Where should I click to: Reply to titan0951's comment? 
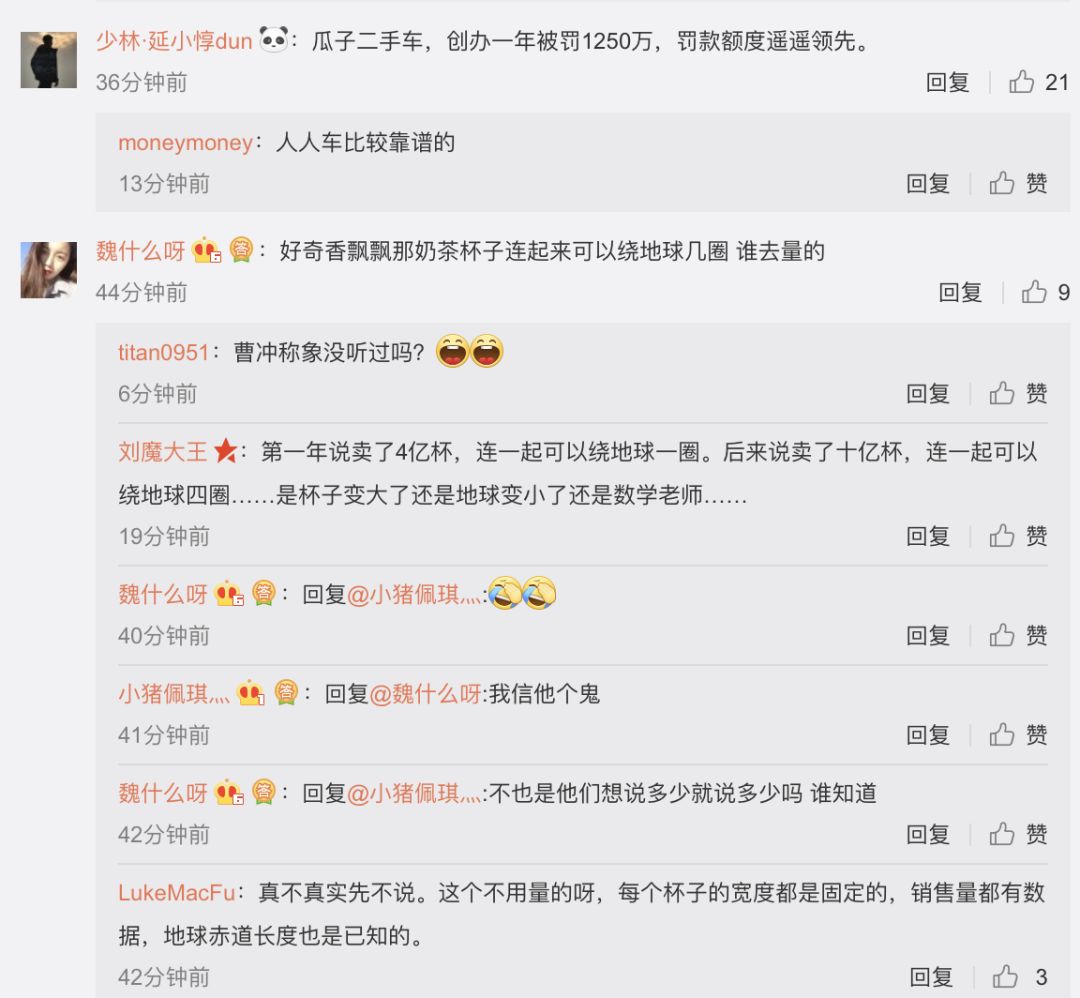click(x=928, y=393)
